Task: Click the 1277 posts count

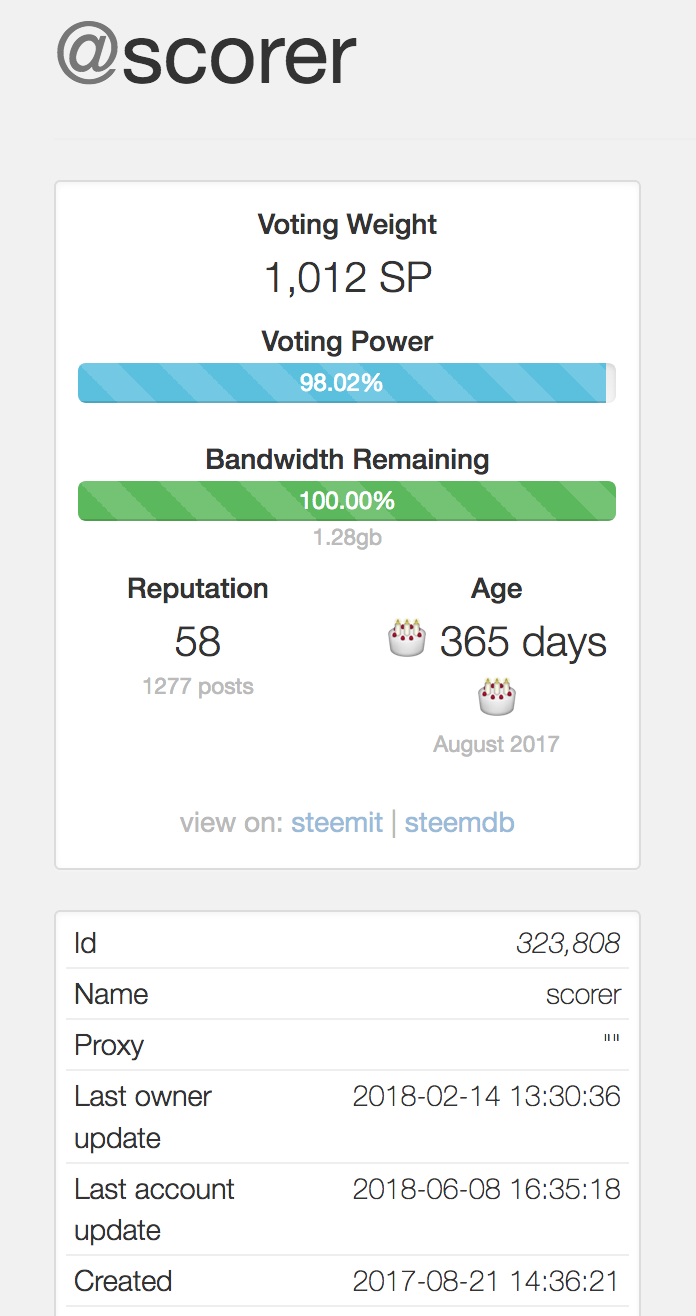Action: [198, 687]
